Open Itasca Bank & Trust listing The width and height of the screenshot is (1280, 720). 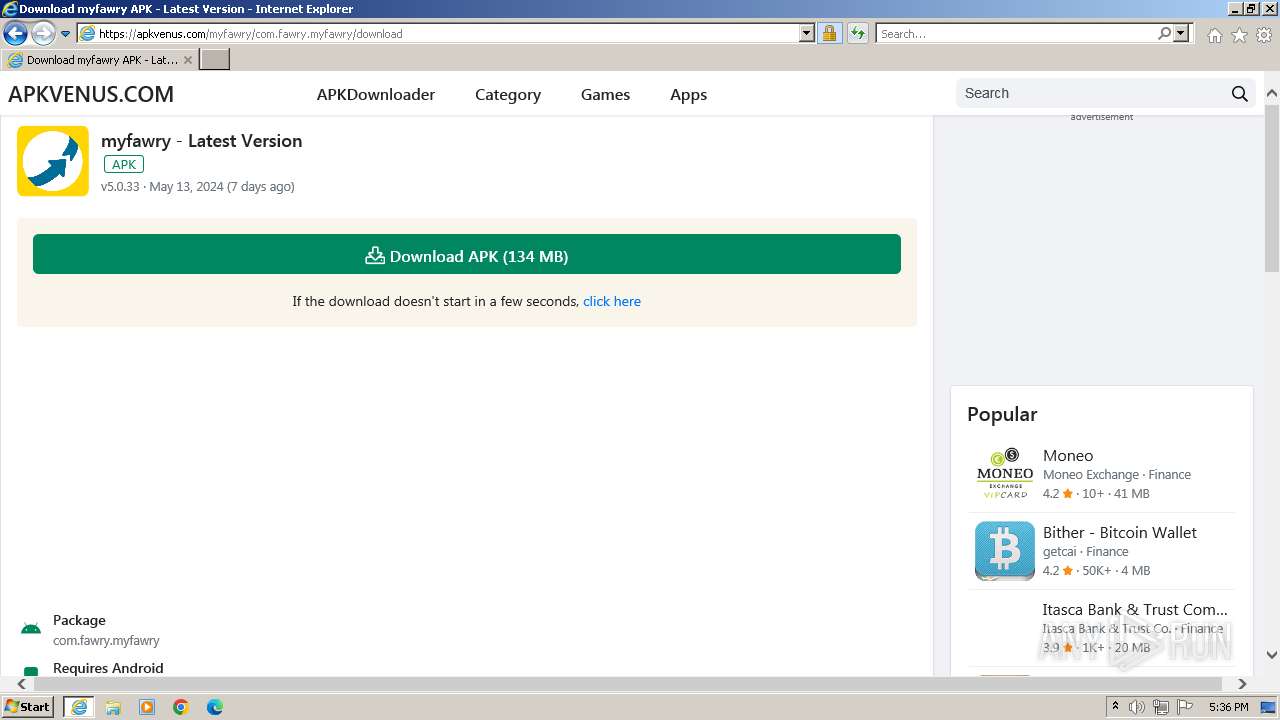click(x=1135, y=609)
